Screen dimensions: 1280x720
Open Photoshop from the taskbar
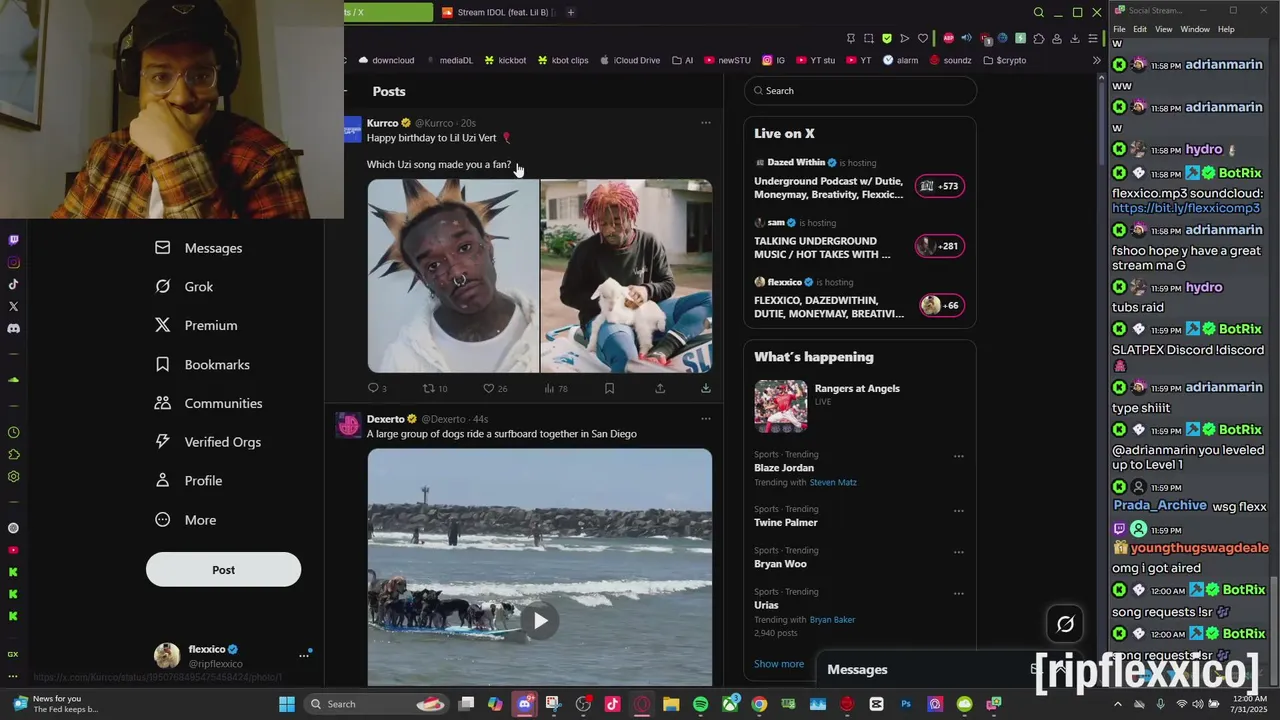tap(906, 704)
